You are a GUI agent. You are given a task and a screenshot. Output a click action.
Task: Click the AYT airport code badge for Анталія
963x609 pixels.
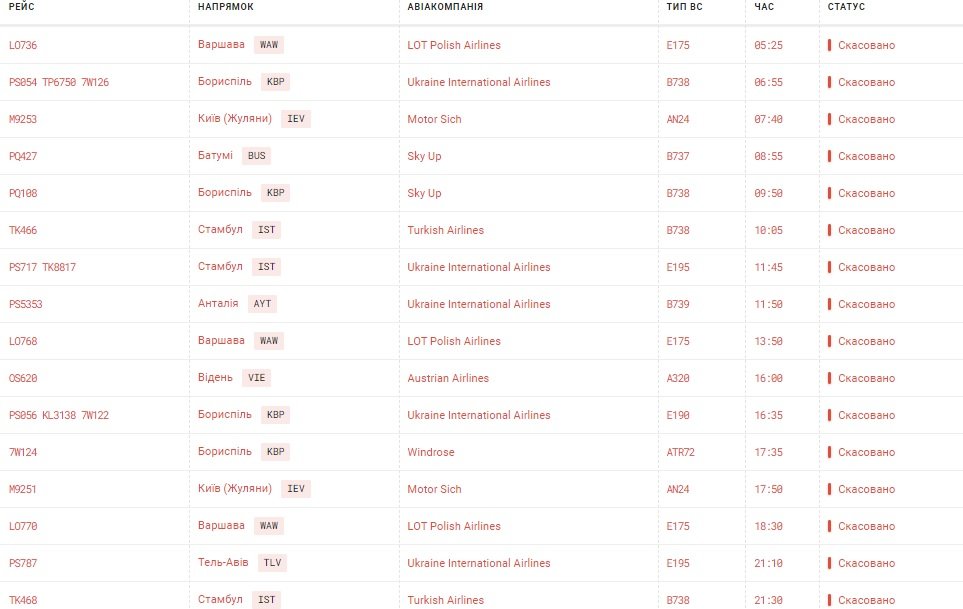click(262, 304)
